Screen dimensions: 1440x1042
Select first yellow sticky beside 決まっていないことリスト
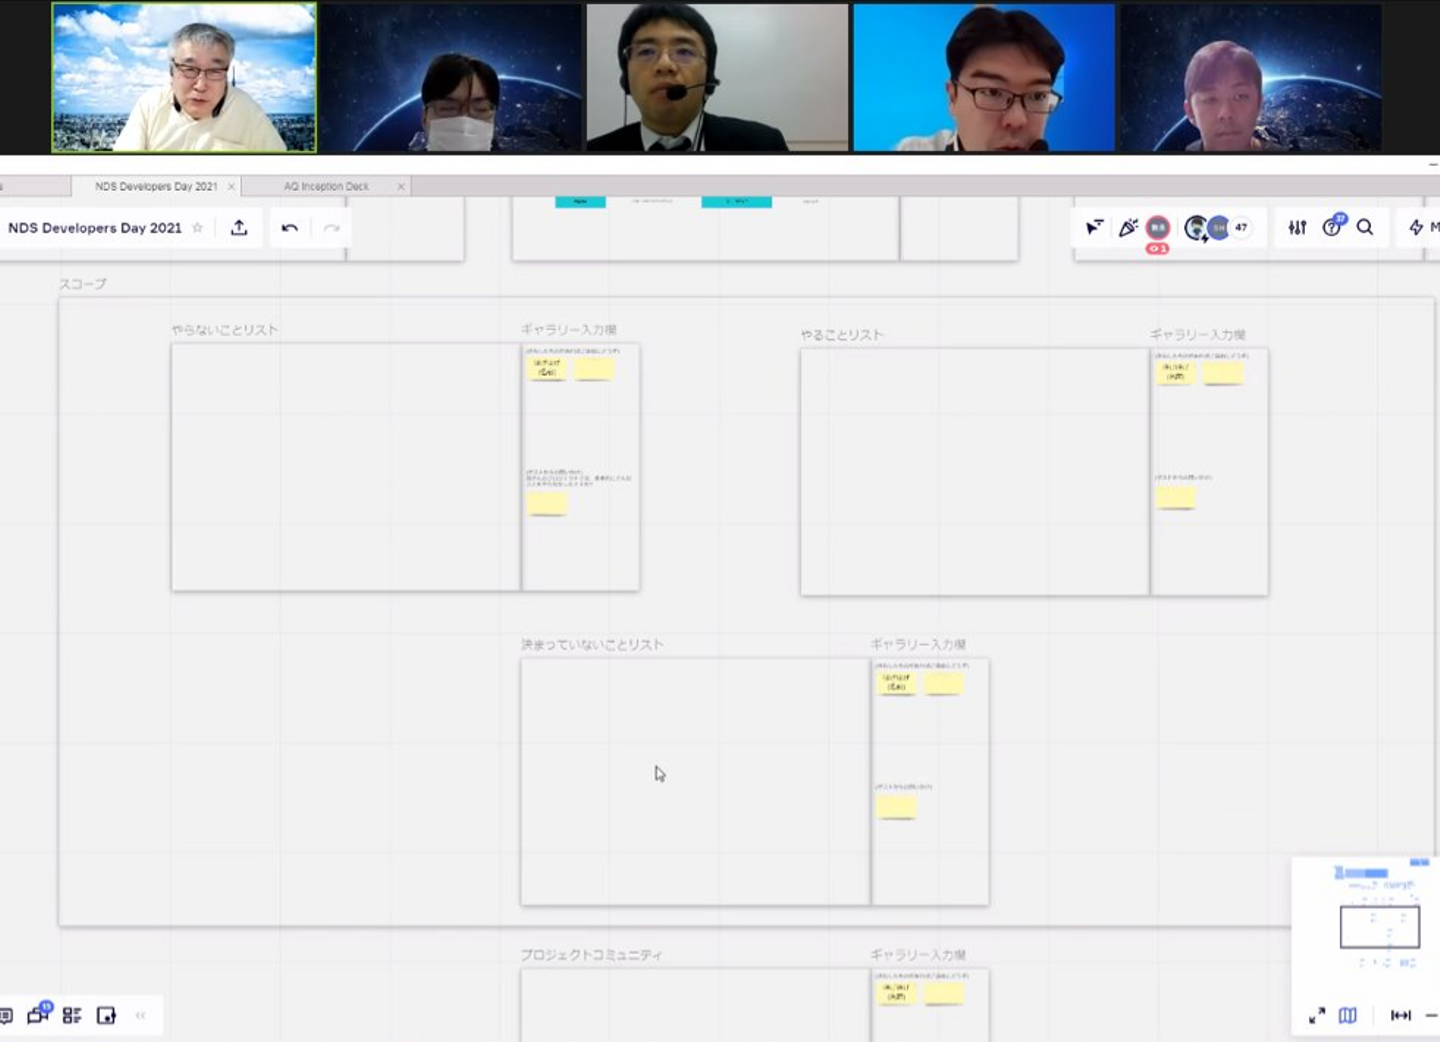897,683
